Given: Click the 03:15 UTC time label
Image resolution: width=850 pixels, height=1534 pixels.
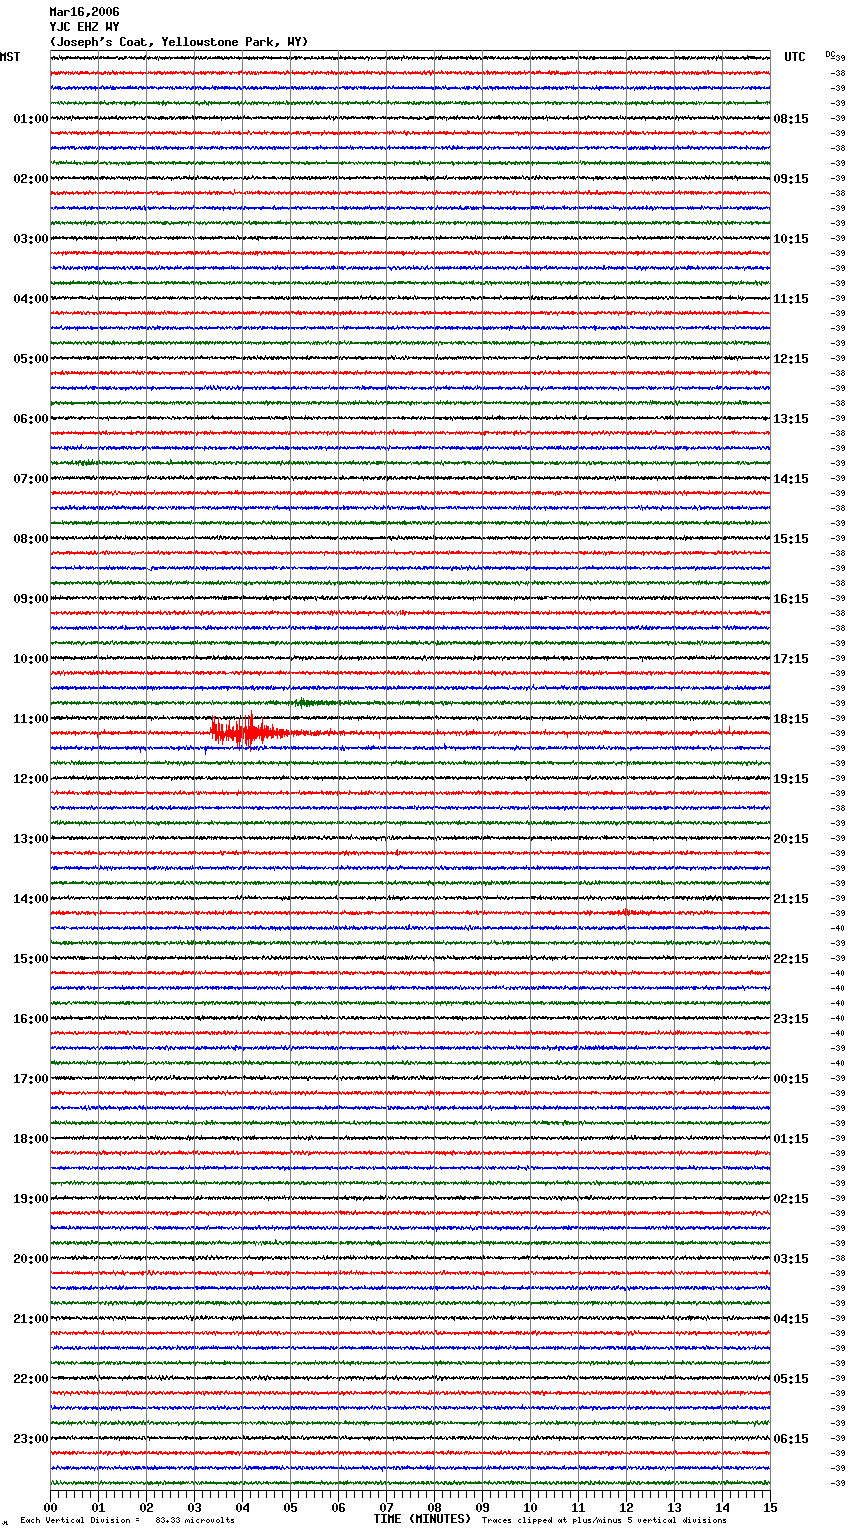Looking at the screenshot, I should point(791,1259).
